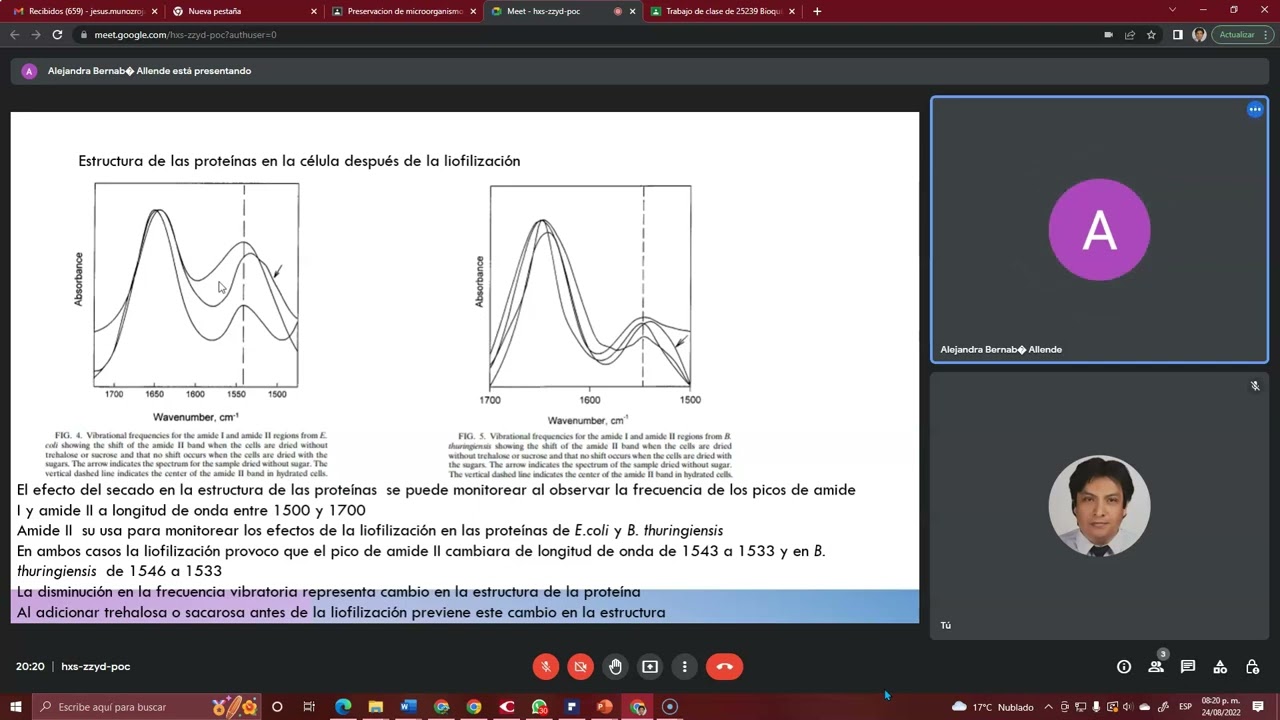Viewport: 1280px width, 720px height.
Task: Close the Trabajo de clase tab
Action: (792, 11)
